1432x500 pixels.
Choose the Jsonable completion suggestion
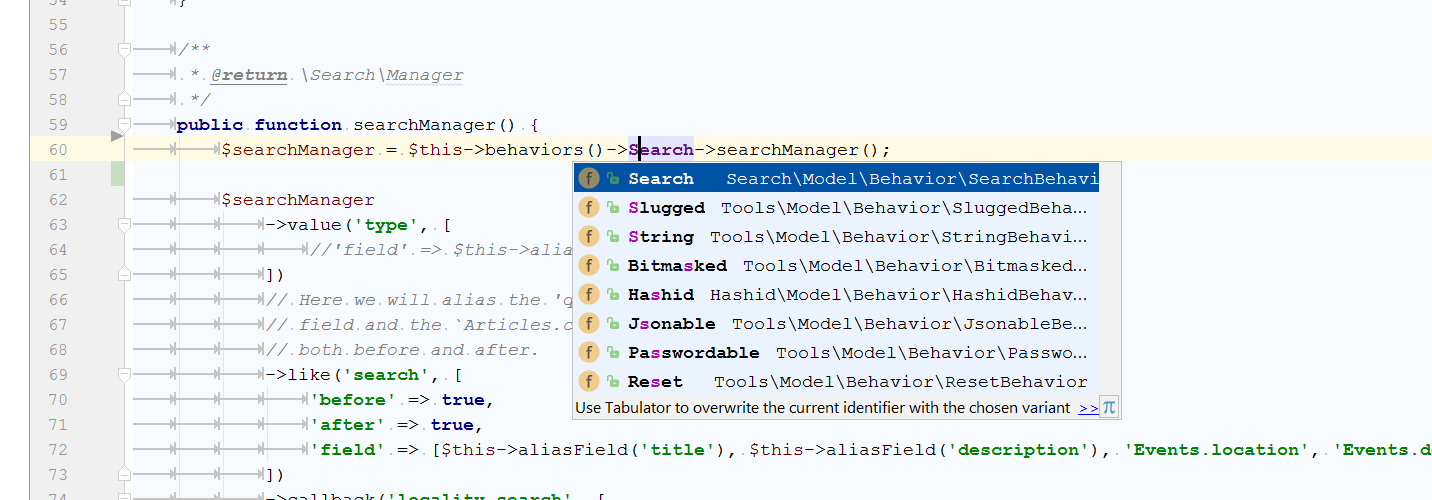tap(836, 324)
